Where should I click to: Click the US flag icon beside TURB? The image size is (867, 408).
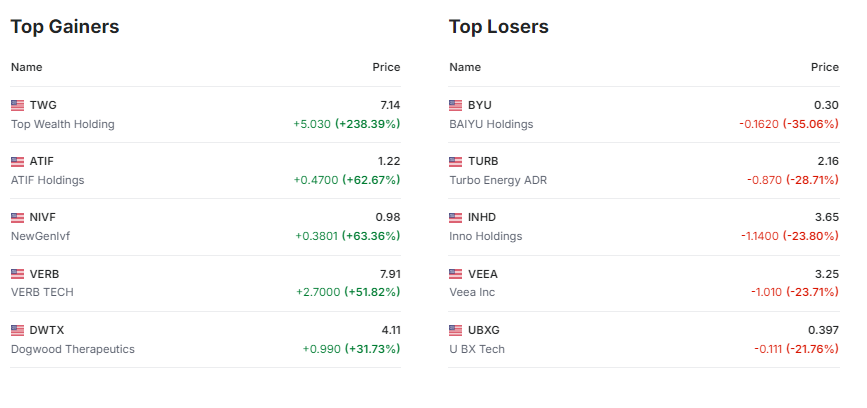tap(456, 161)
